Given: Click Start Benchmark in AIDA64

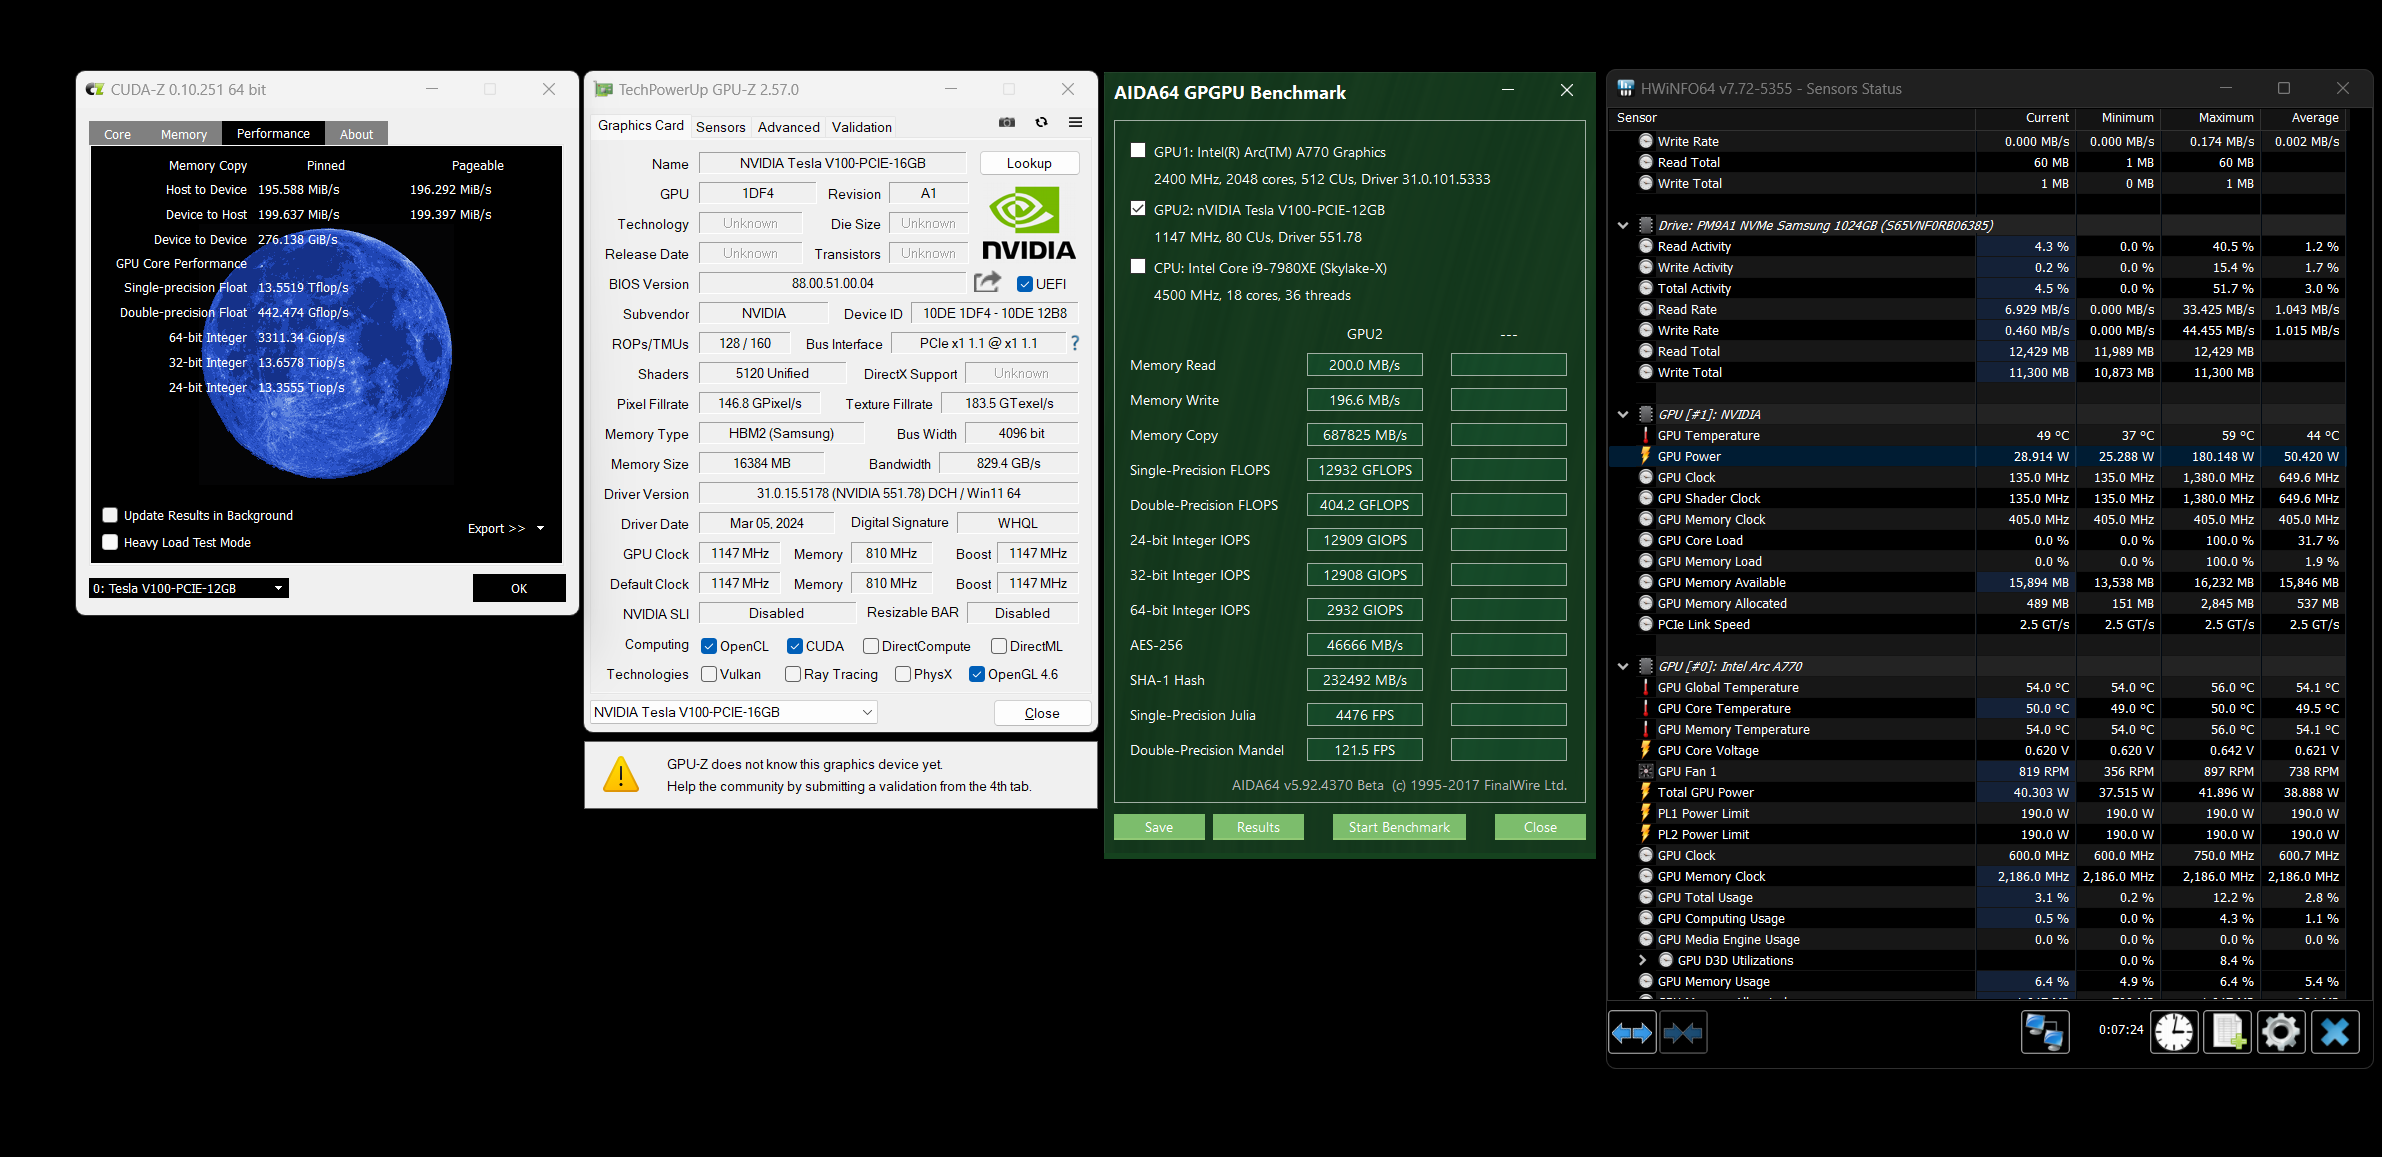Looking at the screenshot, I should pos(1398,827).
